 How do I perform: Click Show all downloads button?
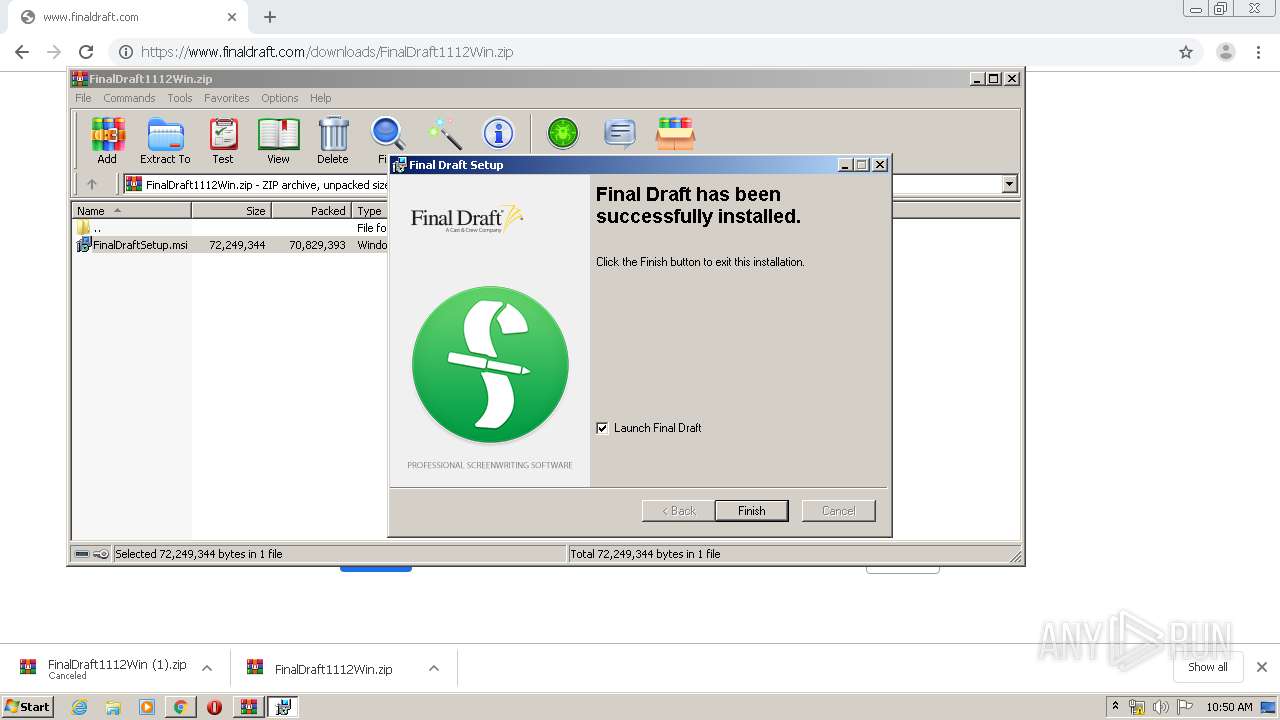pyautogui.click(x=1208, y=667)
